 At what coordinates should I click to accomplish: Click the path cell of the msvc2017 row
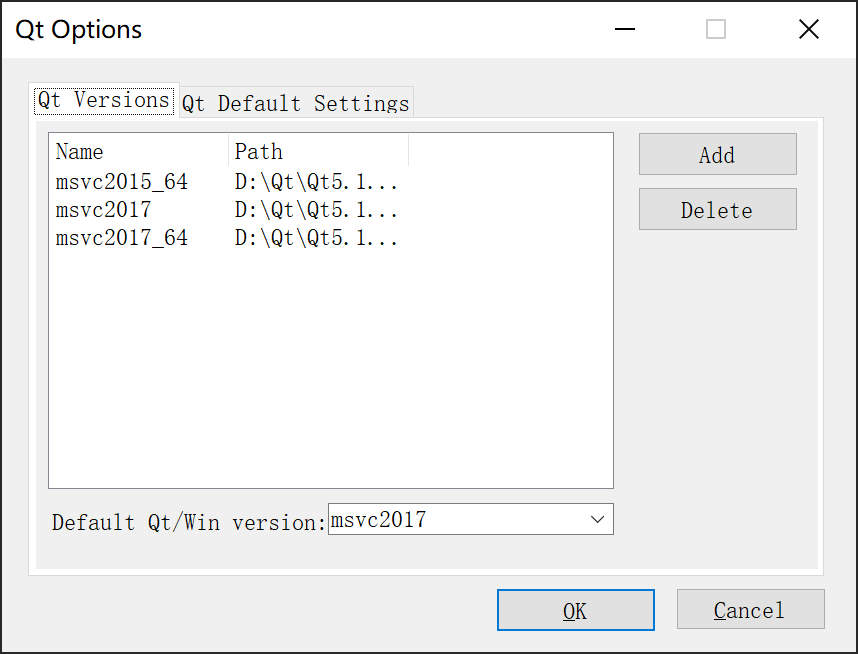[x=316, y=210]
